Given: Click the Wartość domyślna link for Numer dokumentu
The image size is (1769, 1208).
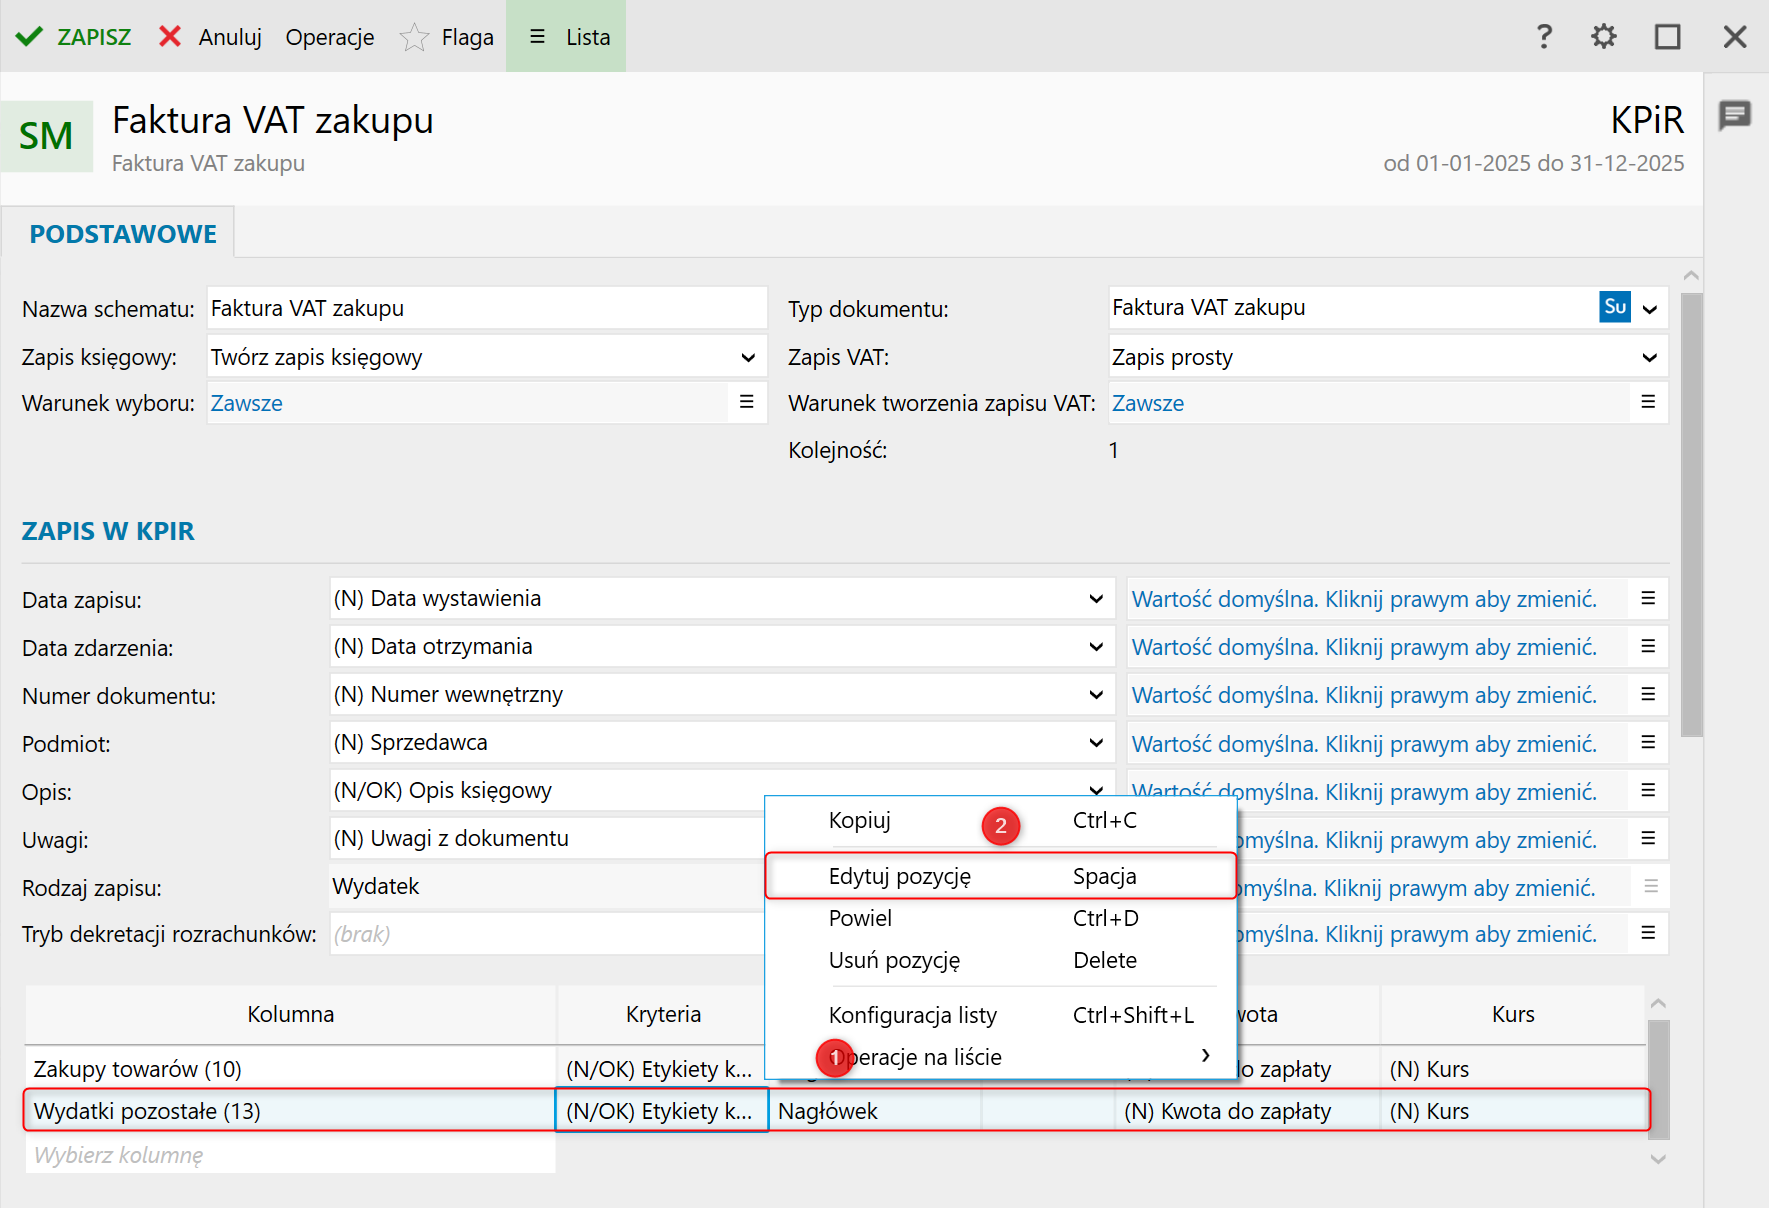Looking at the screenshot, I should tap(1363, 695).
